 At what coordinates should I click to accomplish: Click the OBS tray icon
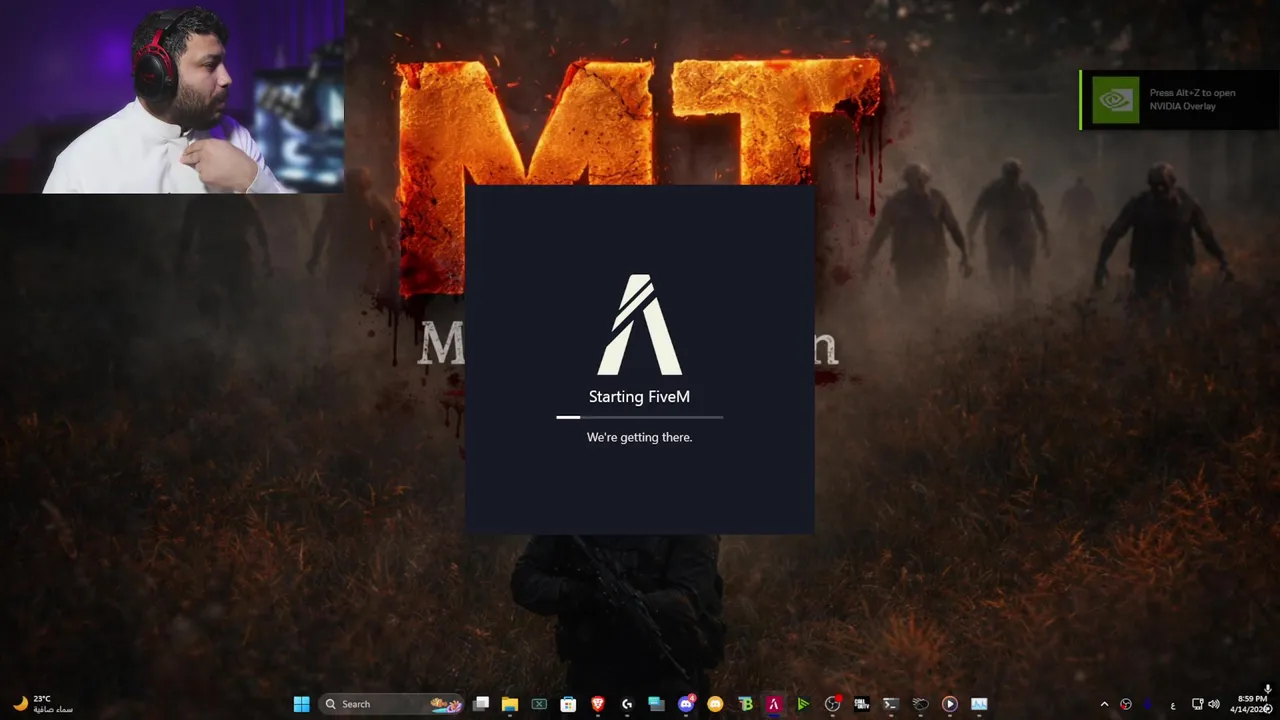(x=1127, y=704)
